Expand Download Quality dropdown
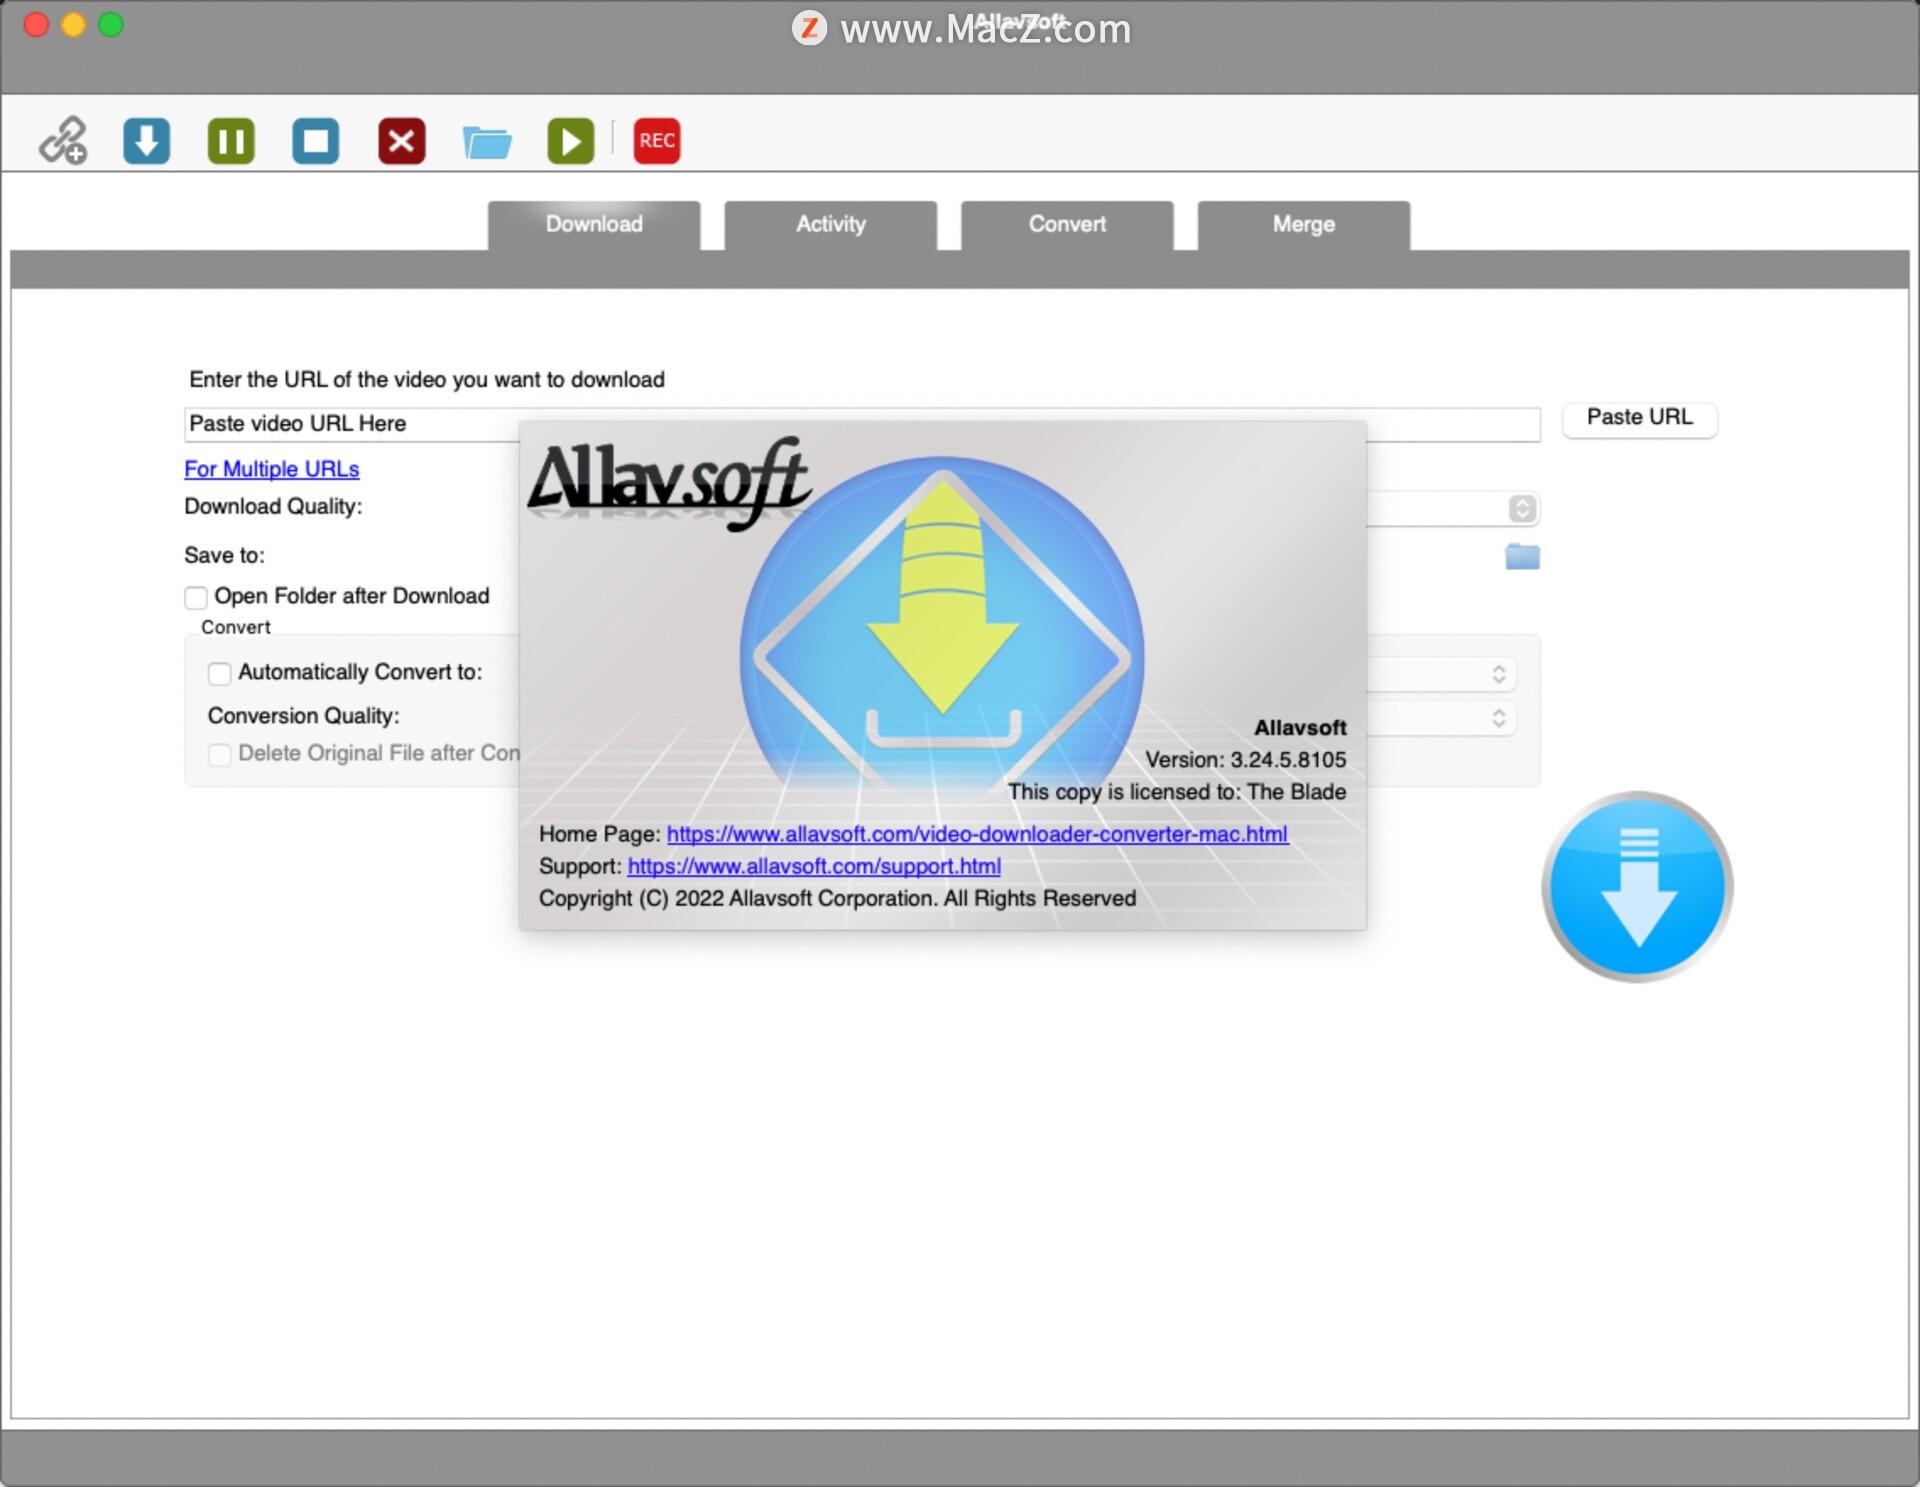This screenshot has width=1920, height=1487. pyautogui.click(x=1519, y=507)
